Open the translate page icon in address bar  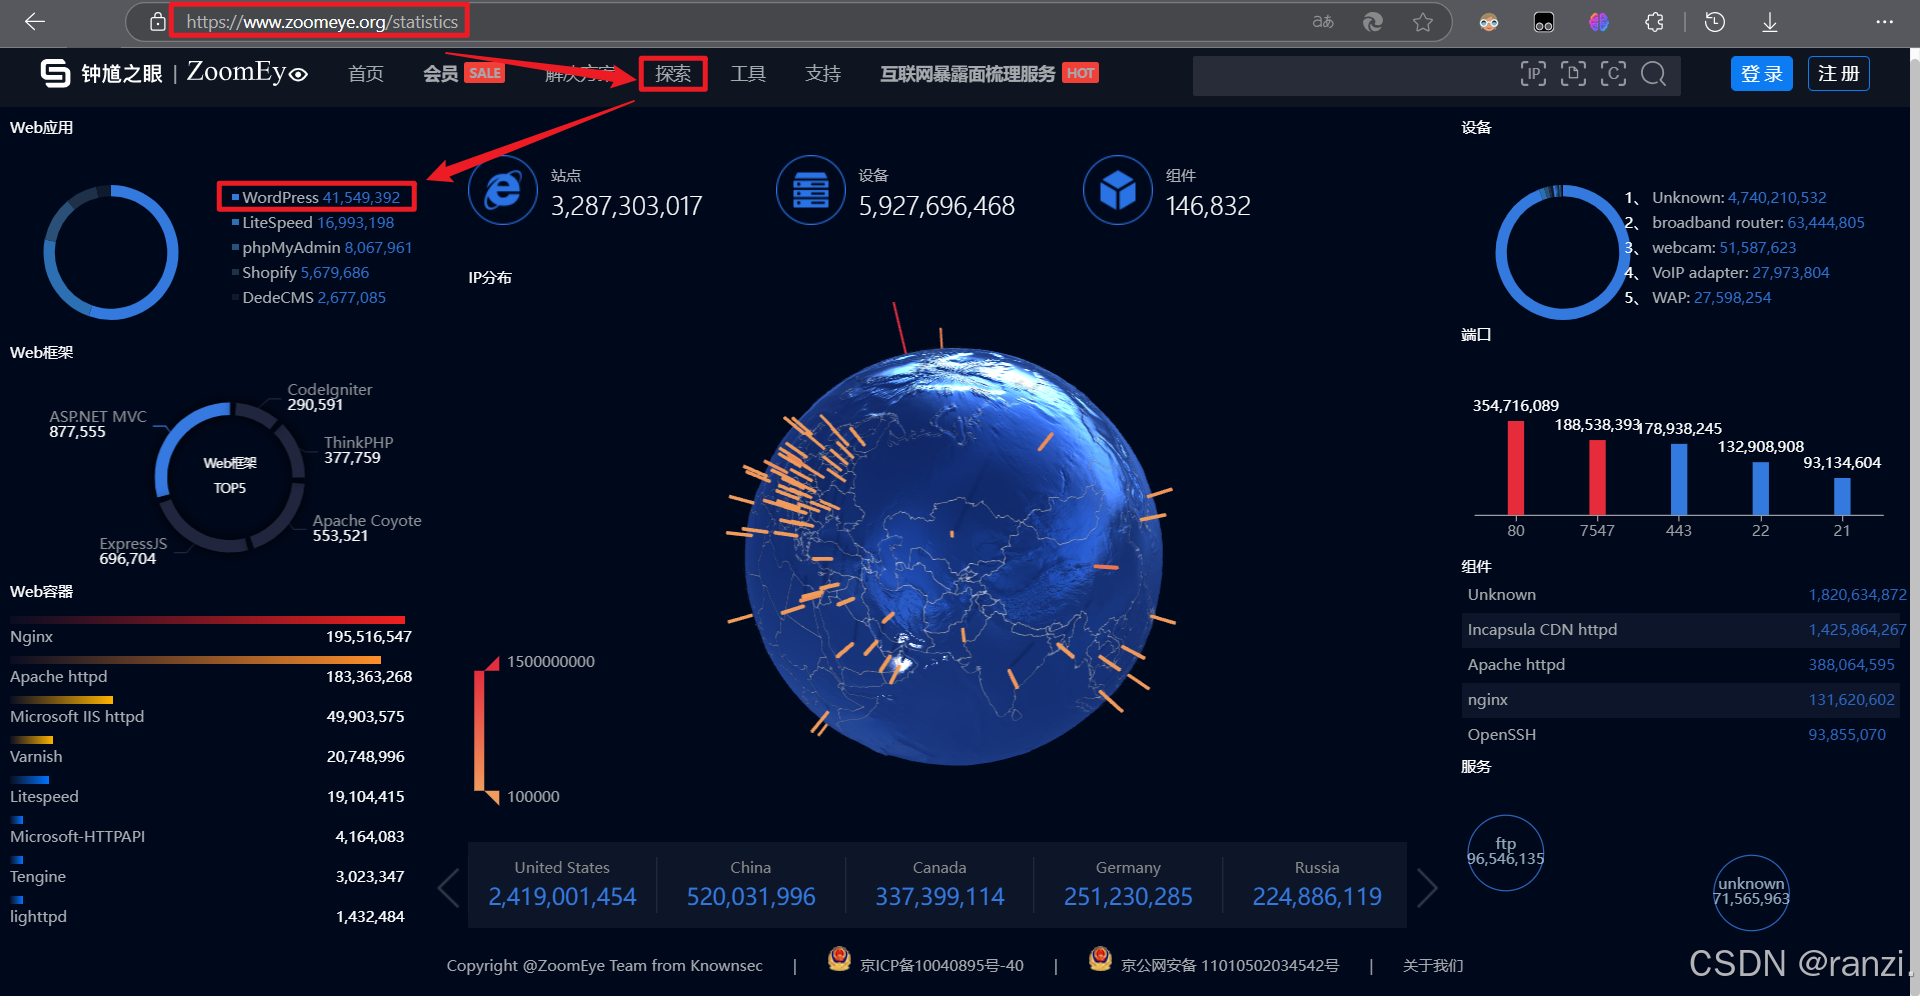[1323, 21]
